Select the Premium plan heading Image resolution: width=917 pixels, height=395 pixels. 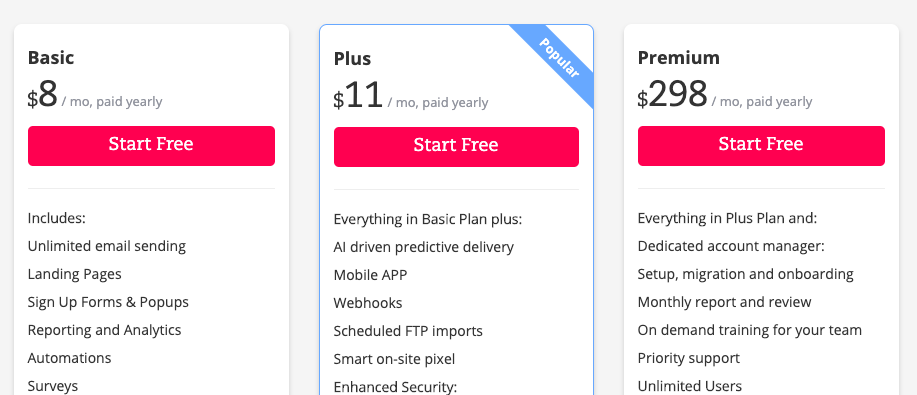678,58
